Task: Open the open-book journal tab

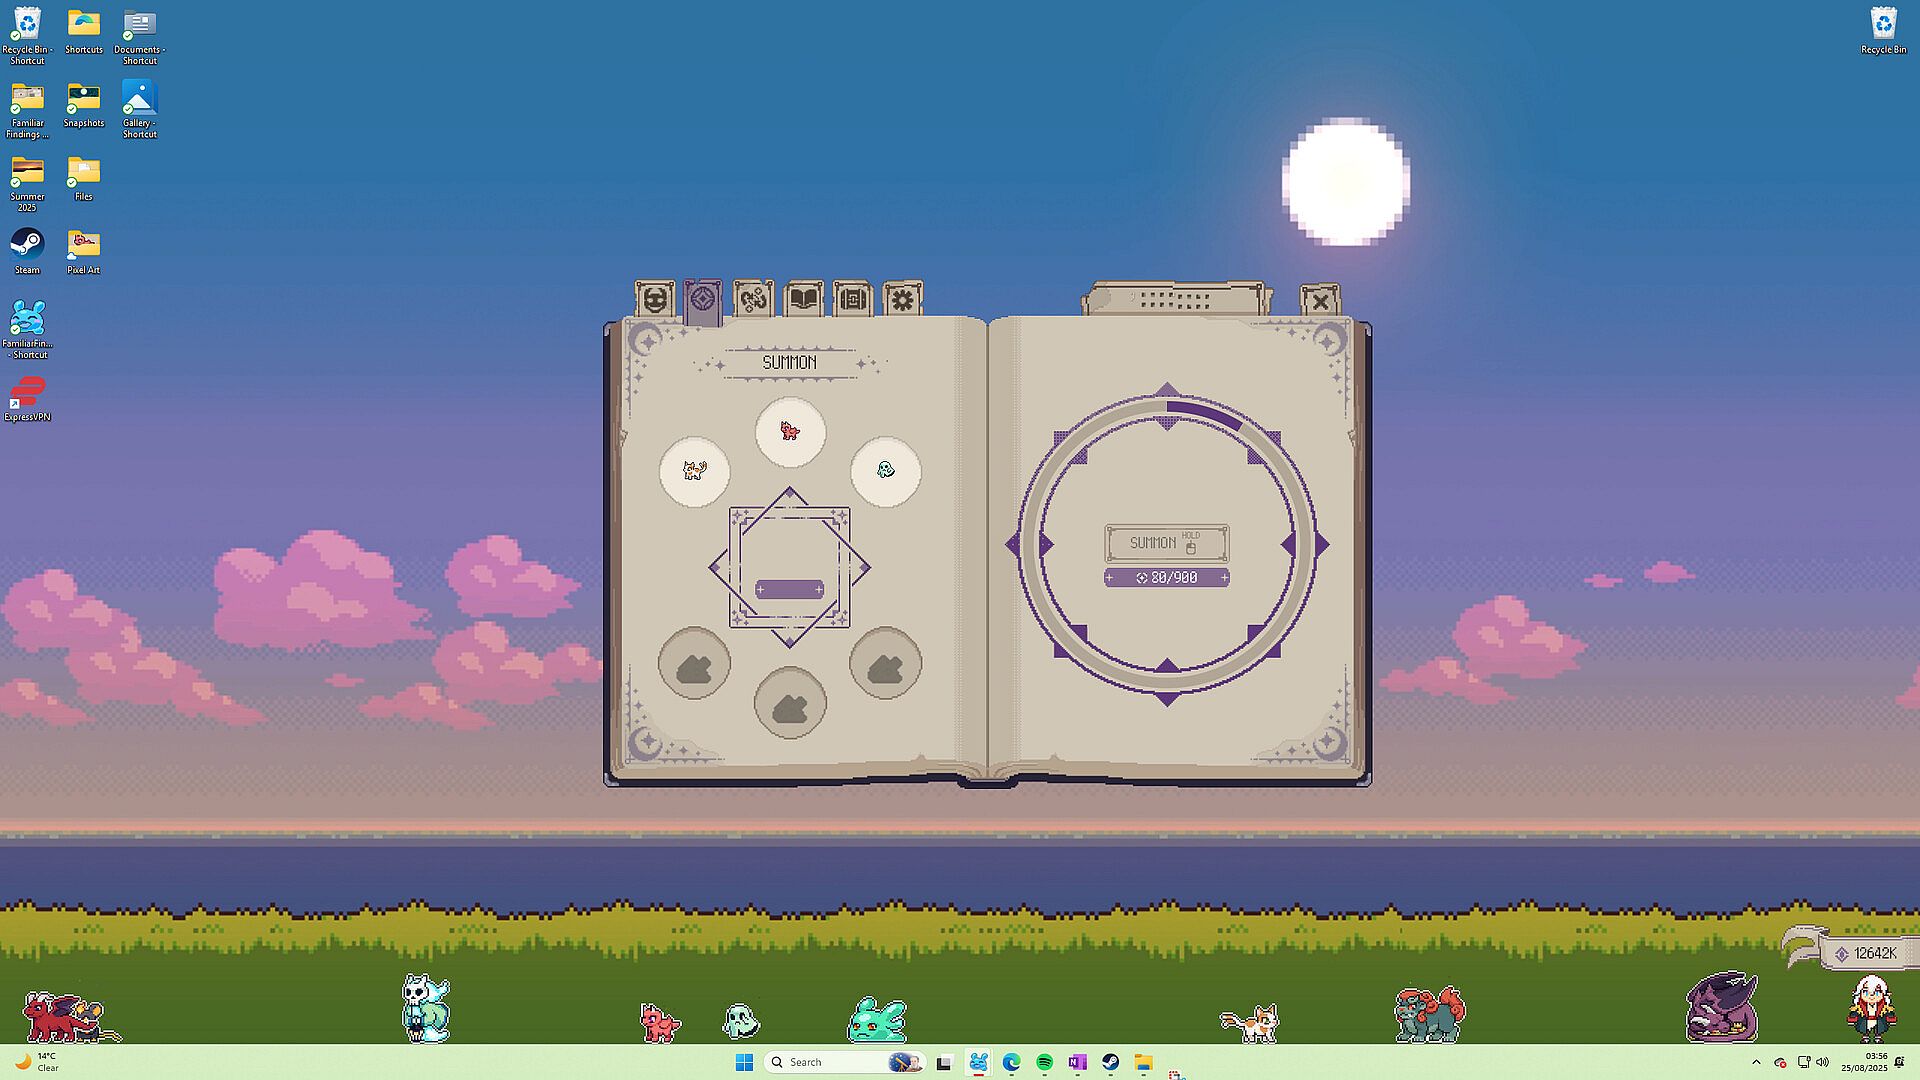Action: pos(803,299)
